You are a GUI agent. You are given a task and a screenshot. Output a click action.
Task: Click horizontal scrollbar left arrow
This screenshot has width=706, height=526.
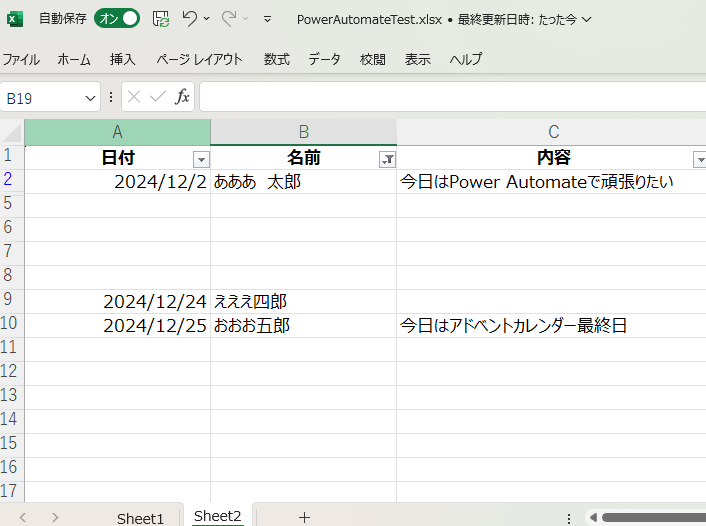click(x=593, y=518)
